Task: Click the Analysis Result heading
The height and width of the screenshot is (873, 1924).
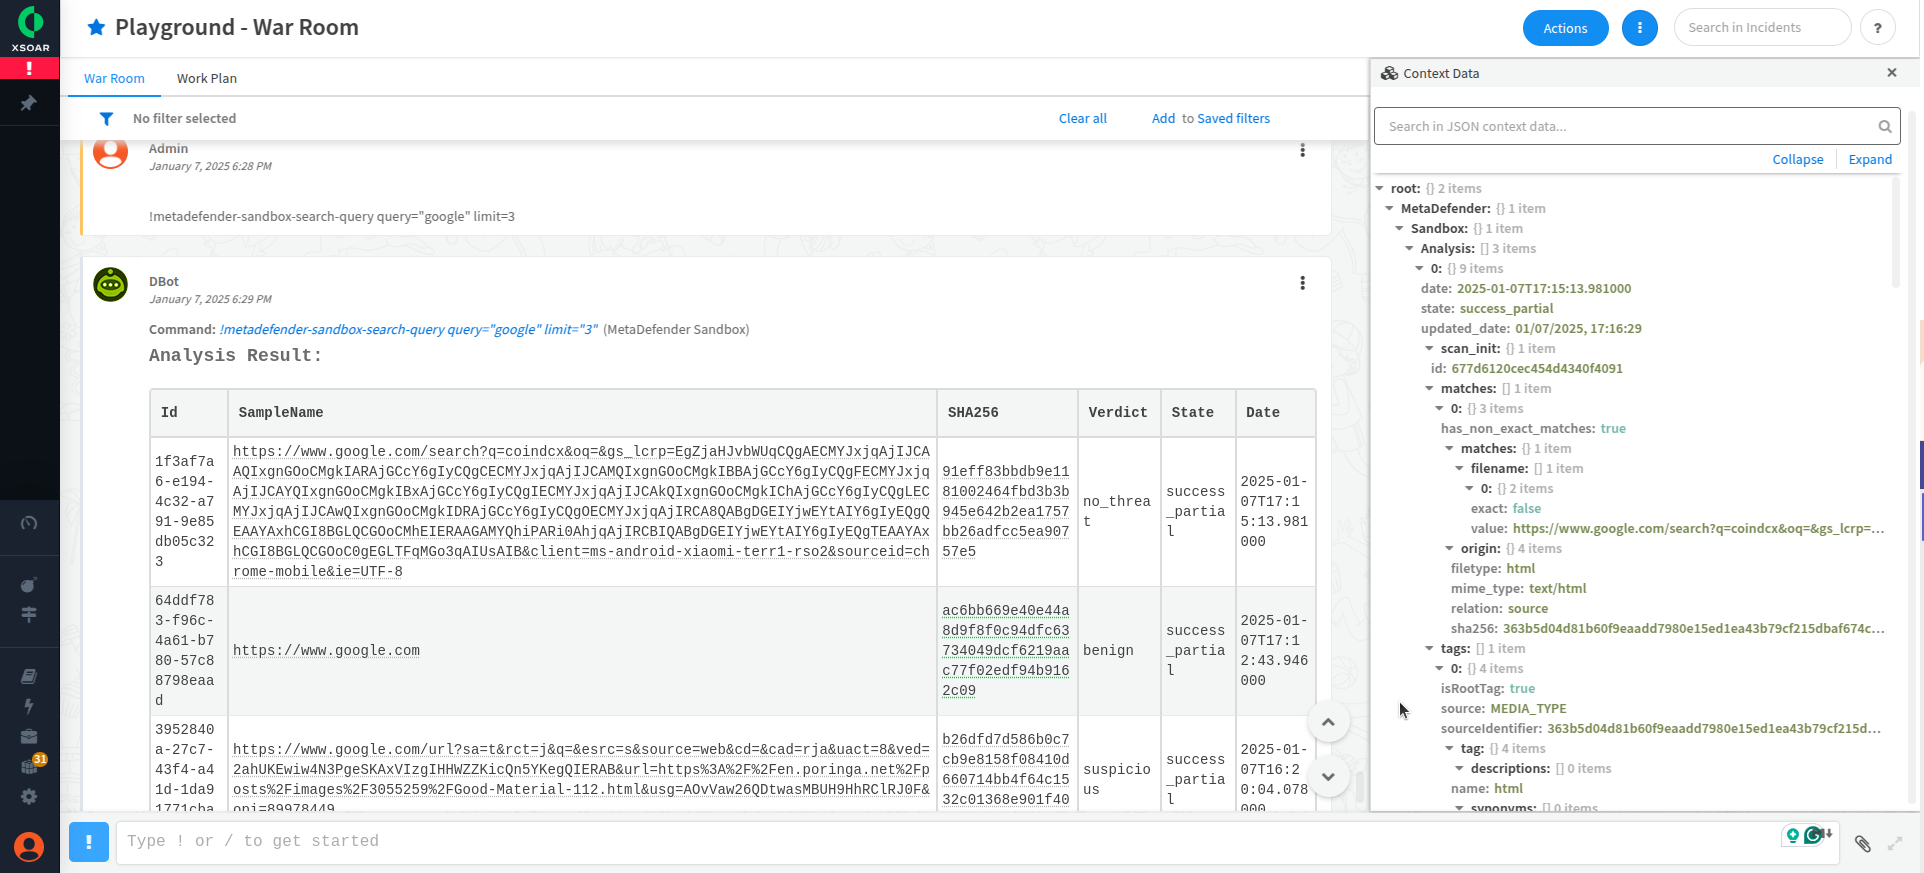Action: point(235,355)
